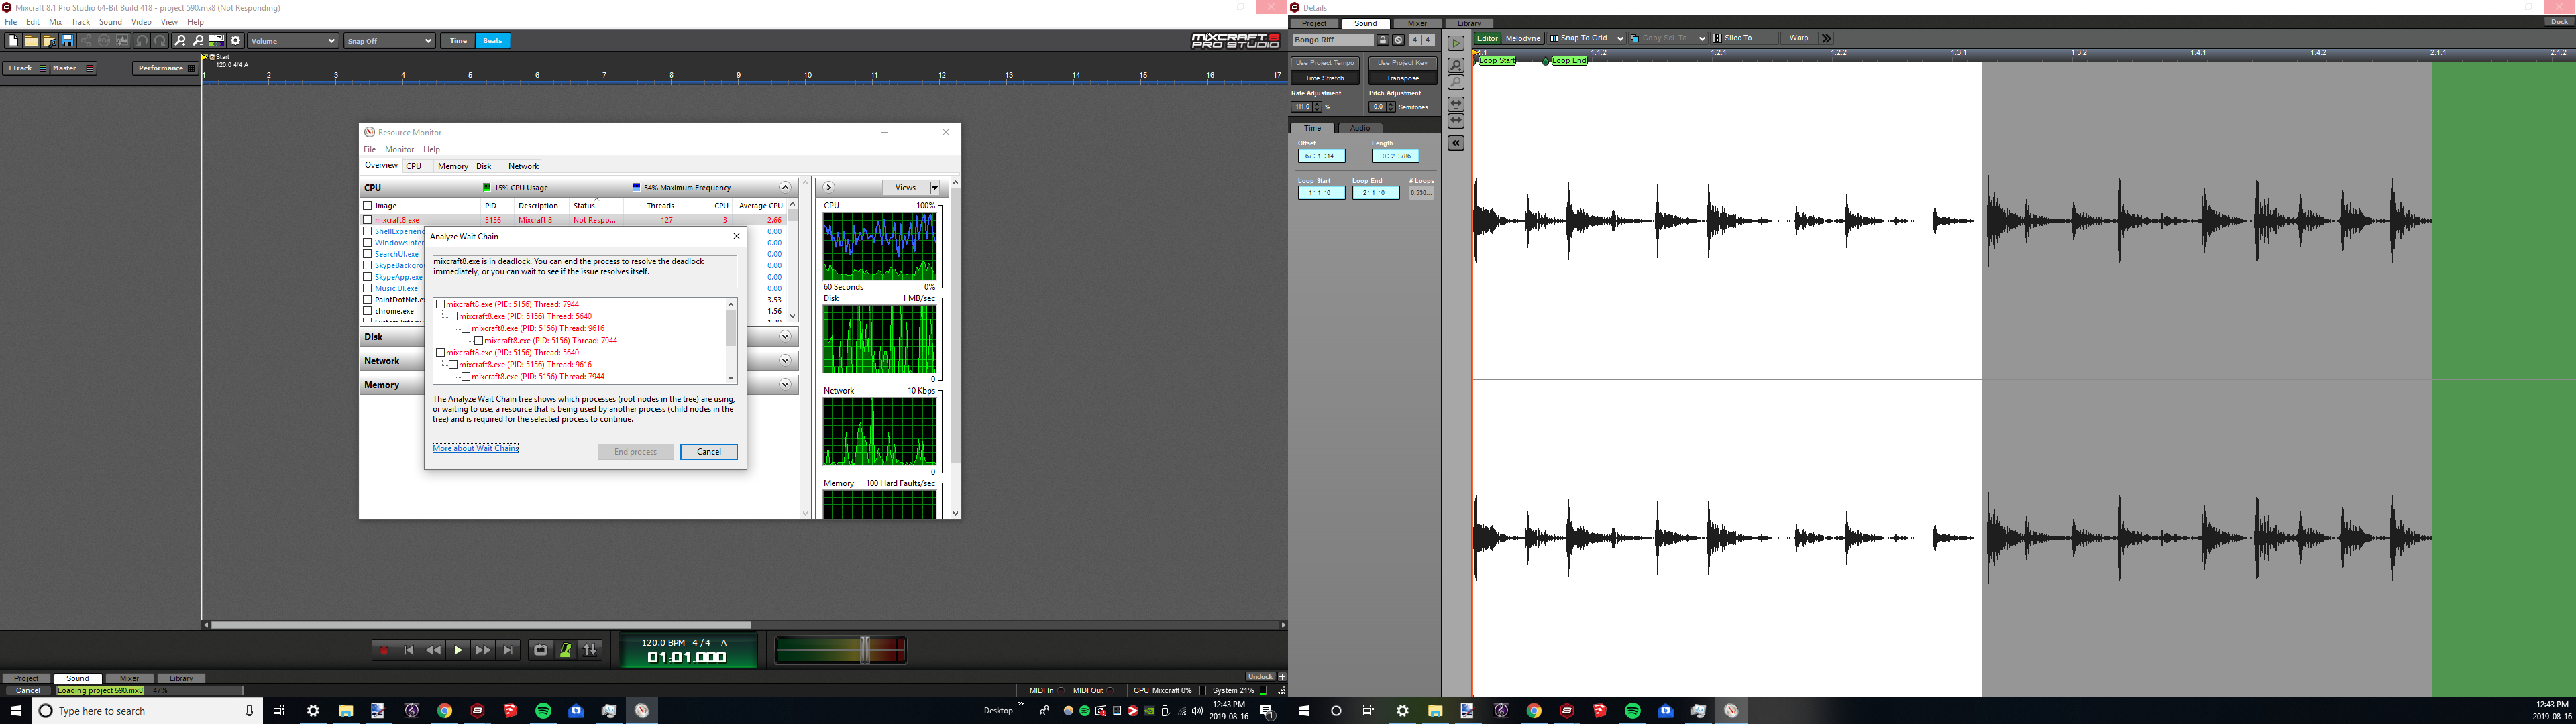Image resolution: width=2576 pixels, height=724 pixels.
Task: Toggle the metronome icon in transport
Action: pyautogui.click(x=565, y=650)
